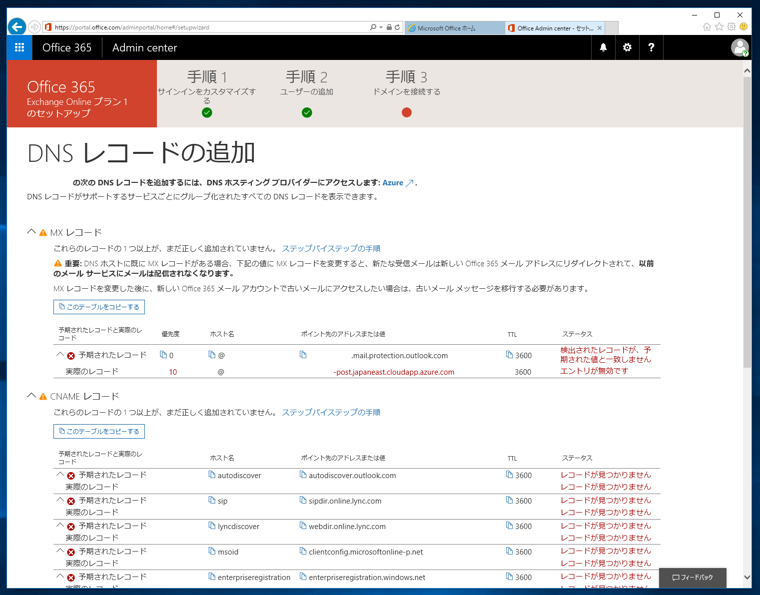This screenshot has height=595, width=760.
Task: Go to 手順 3 ドメインを接続する step
Action: click(x=407, y=93)
